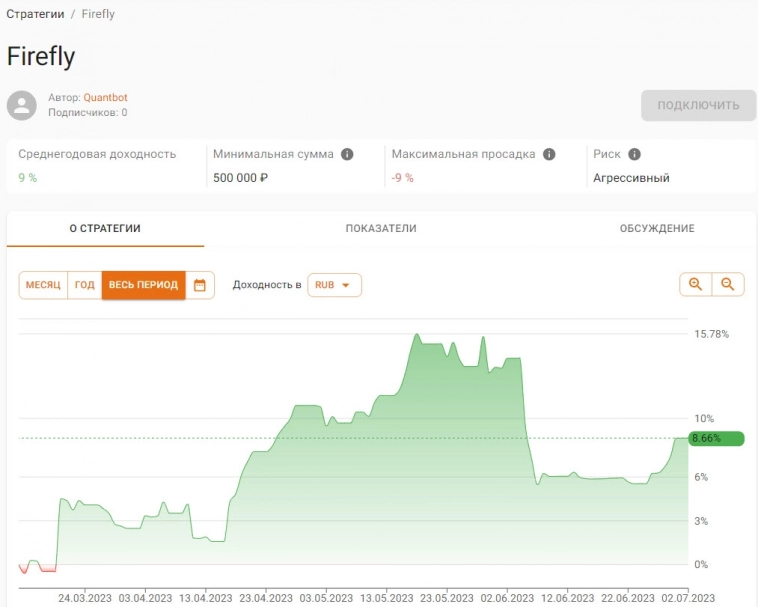
Task: Click the Доходность в label
Action: [267, 285]
